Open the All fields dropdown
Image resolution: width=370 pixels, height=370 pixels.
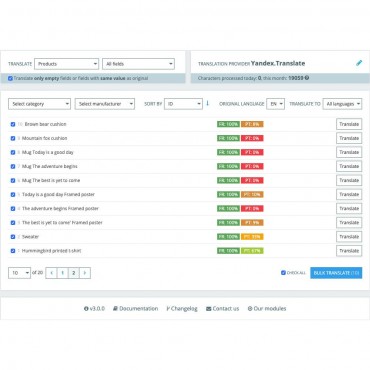pos(138,64)
